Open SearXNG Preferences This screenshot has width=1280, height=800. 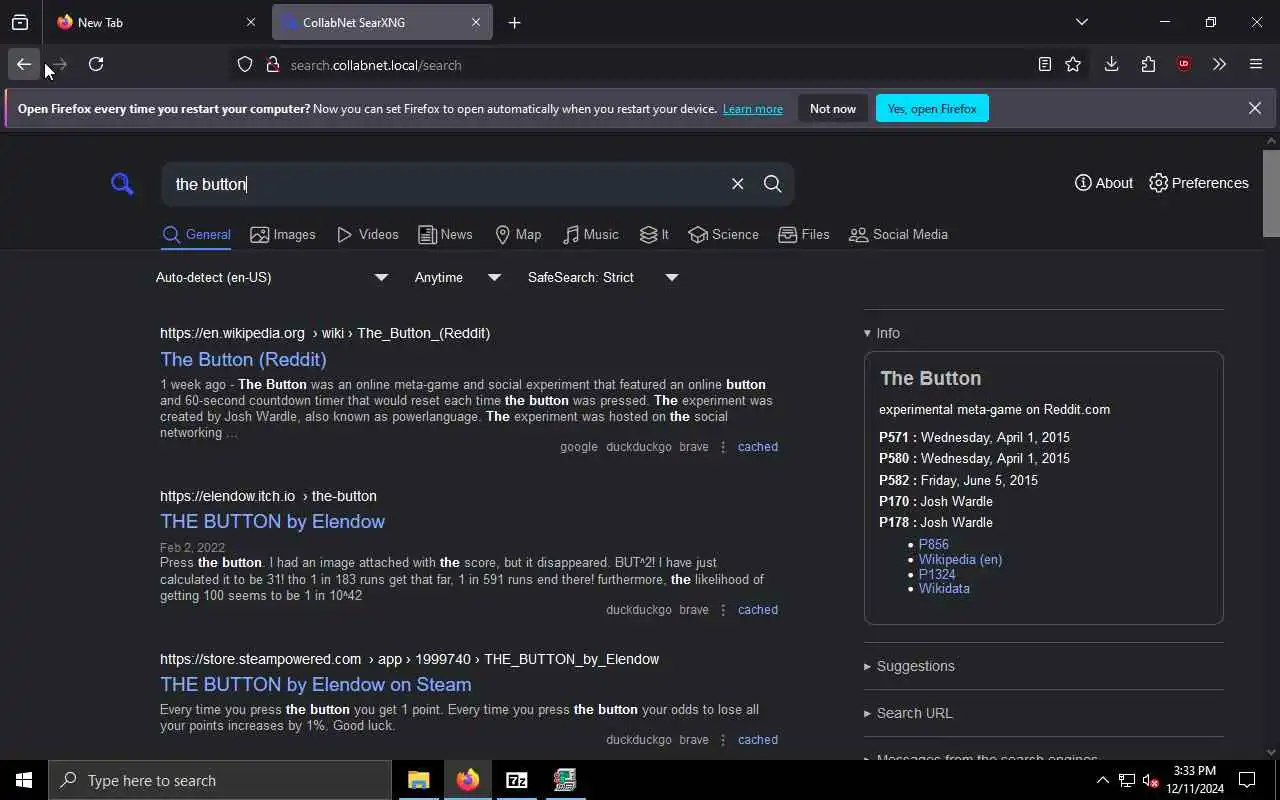tap(1199, 183)
